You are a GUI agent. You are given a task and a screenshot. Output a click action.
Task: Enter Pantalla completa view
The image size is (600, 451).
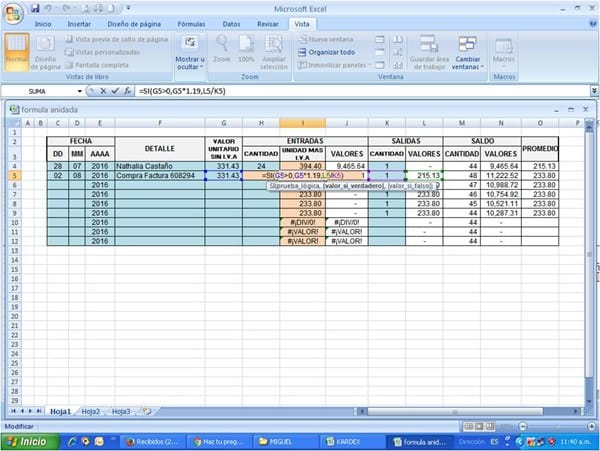pyautogui.click(x=97, y=65)
